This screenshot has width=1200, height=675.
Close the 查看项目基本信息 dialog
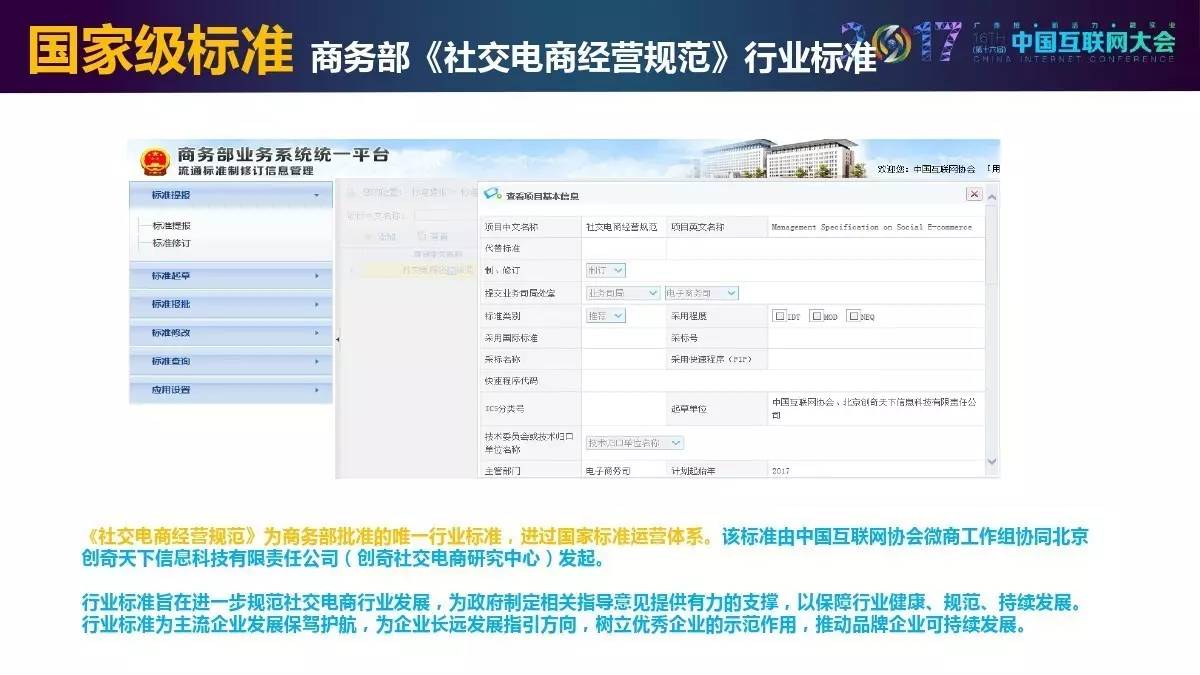pyautogui.click(x=973, y=194)
